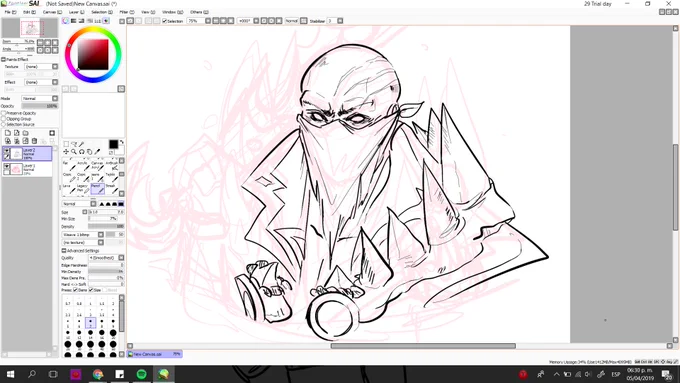Open the Canvas menu
This screenshot has width=680, height=383.
coord(52,12)
